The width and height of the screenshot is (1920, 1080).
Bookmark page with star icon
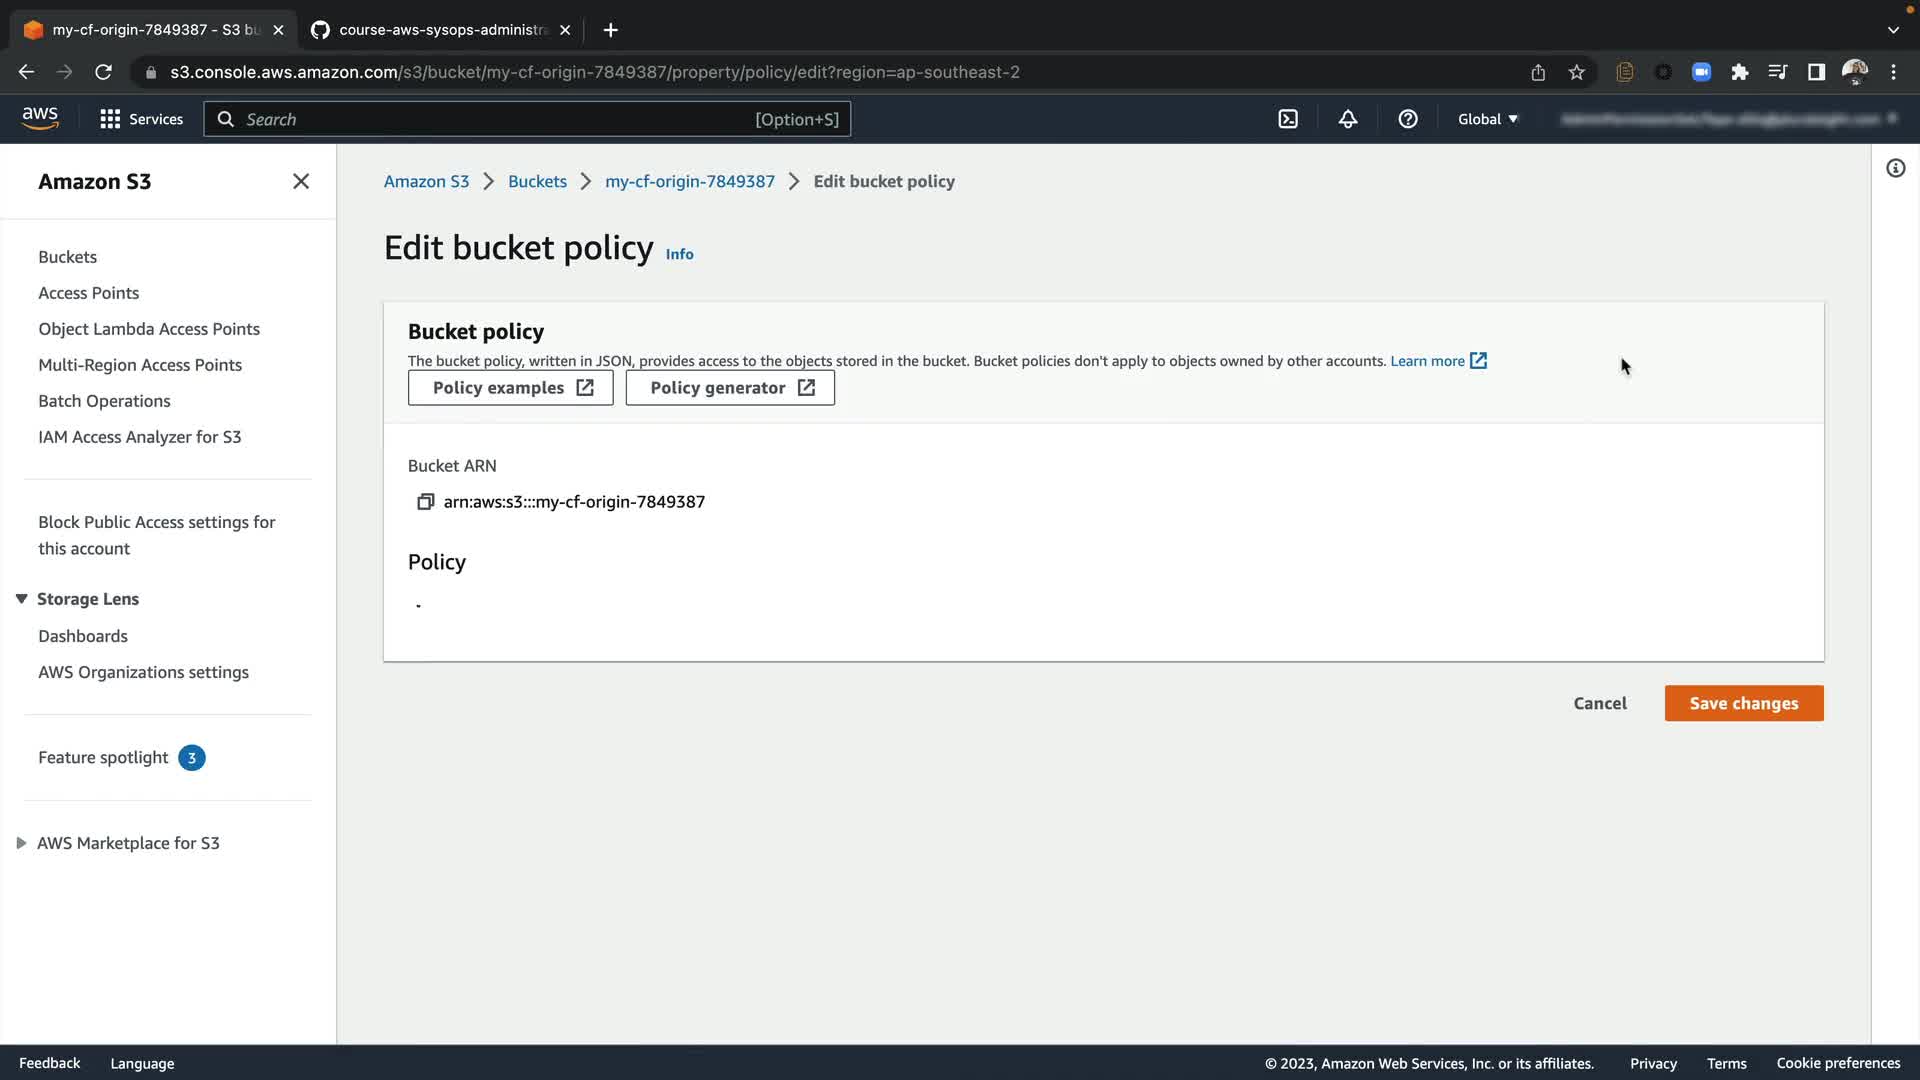[1577, 72]
